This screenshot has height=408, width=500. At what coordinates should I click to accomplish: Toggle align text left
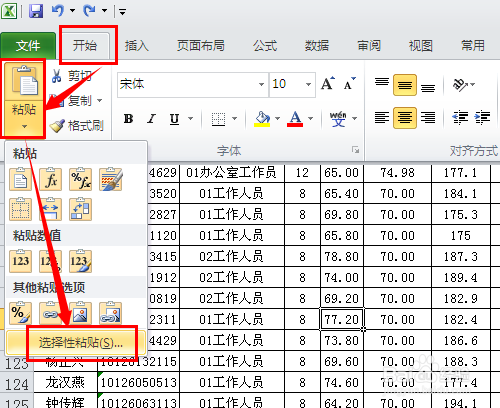[x=382, y=118]
